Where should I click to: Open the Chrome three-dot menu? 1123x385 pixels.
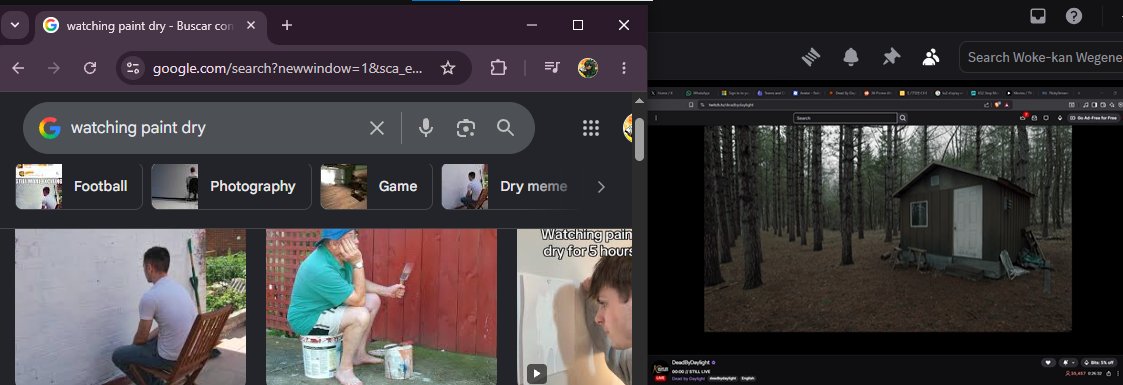(624, 68)
